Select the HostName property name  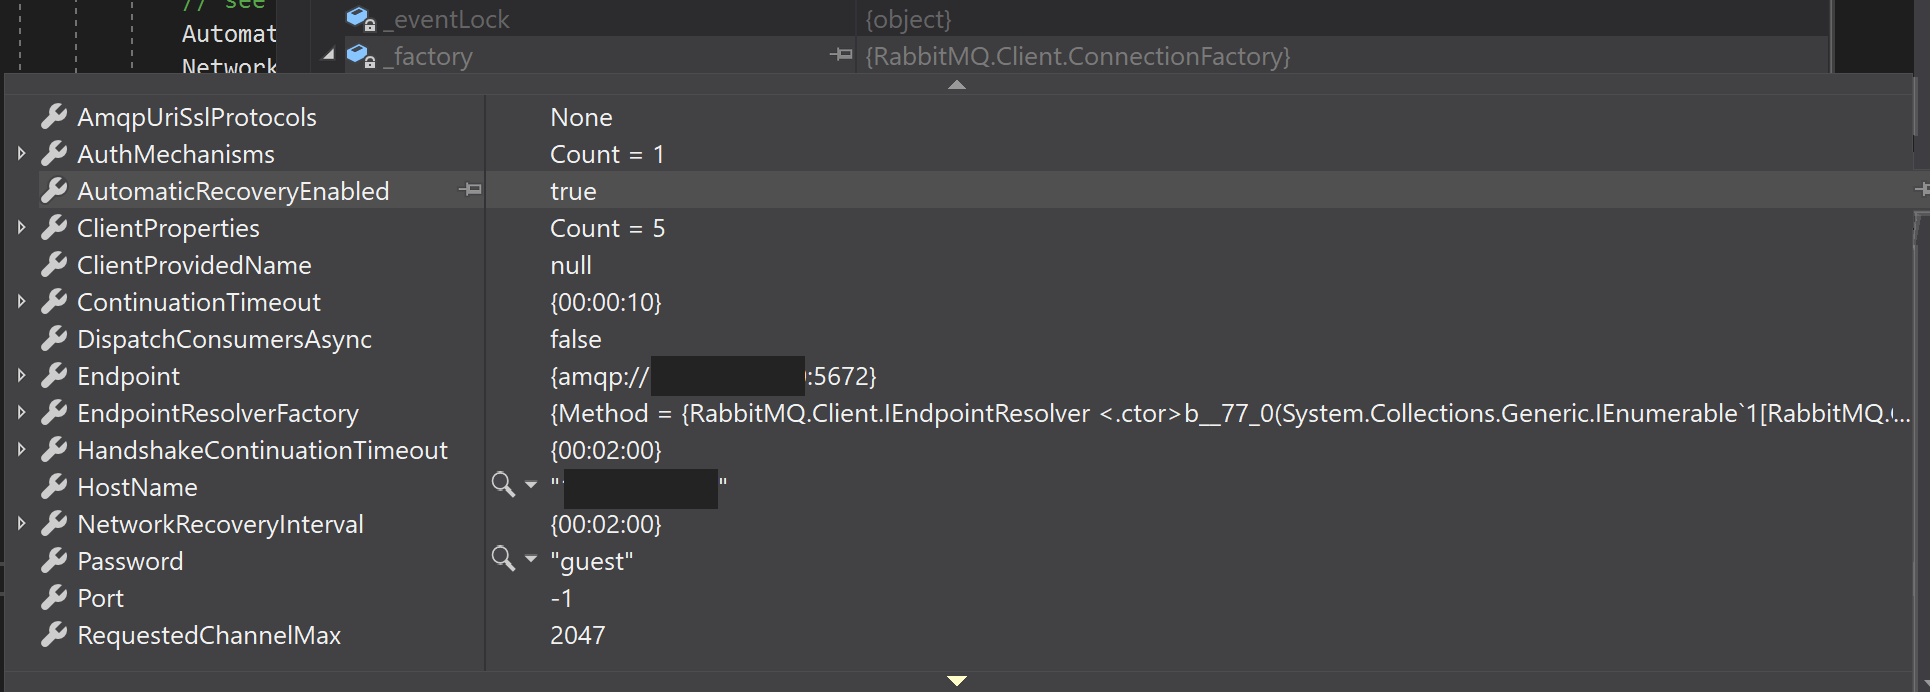(x=137, y=487)
